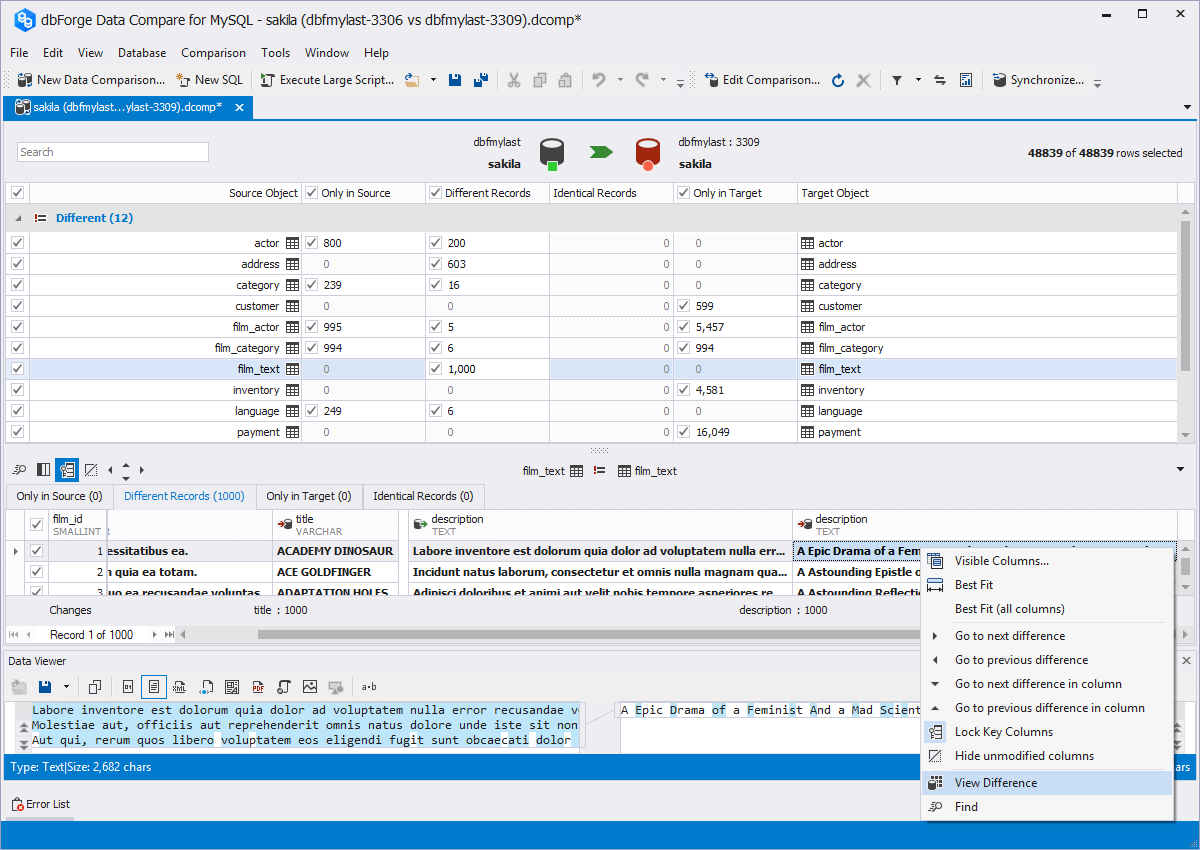
Task: Click the Save All icon
Action: 481,80
